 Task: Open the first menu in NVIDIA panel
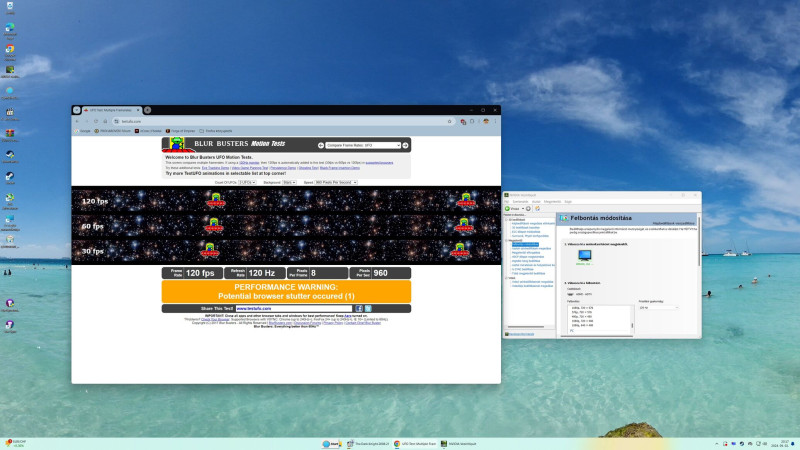click(x=506, y=202)
